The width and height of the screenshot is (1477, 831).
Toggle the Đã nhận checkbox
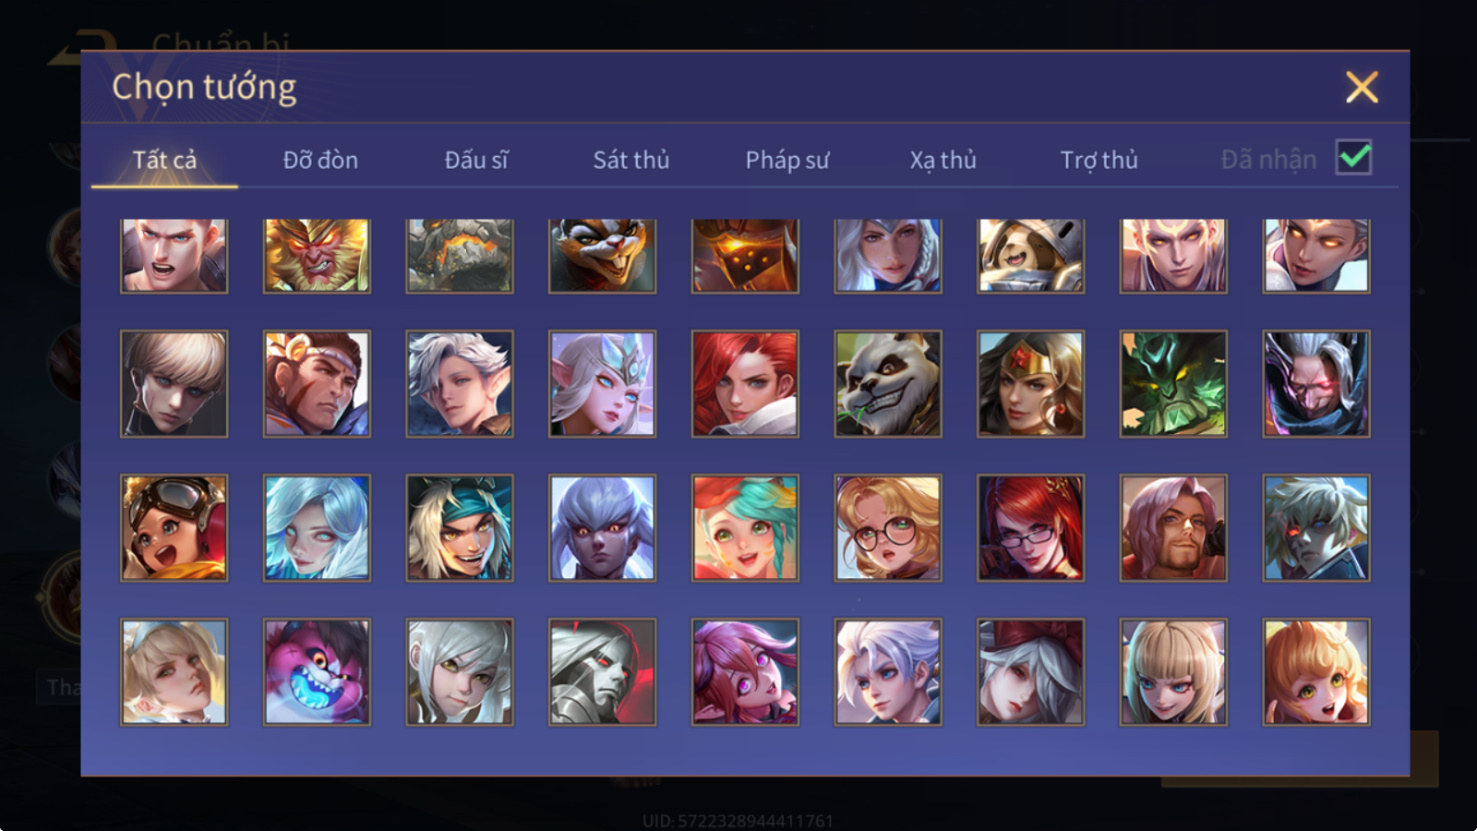click(1354, 158)
